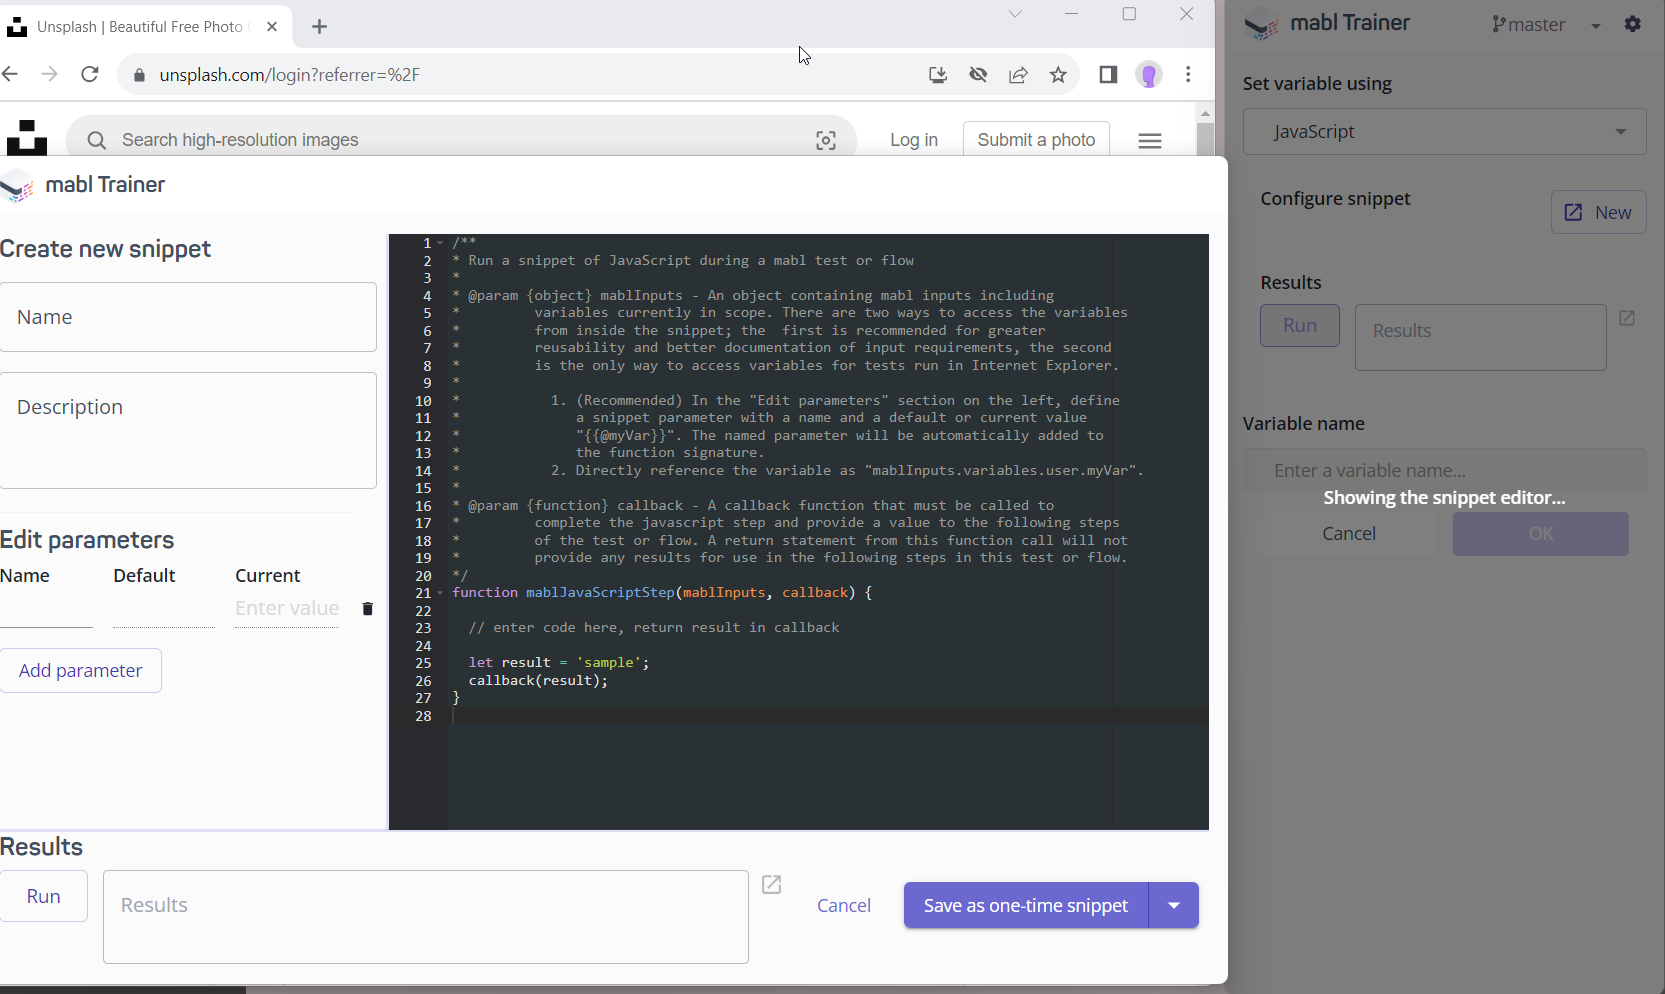Run the JavaScript snippet
1665x994 pixels.
click(44, 896)
